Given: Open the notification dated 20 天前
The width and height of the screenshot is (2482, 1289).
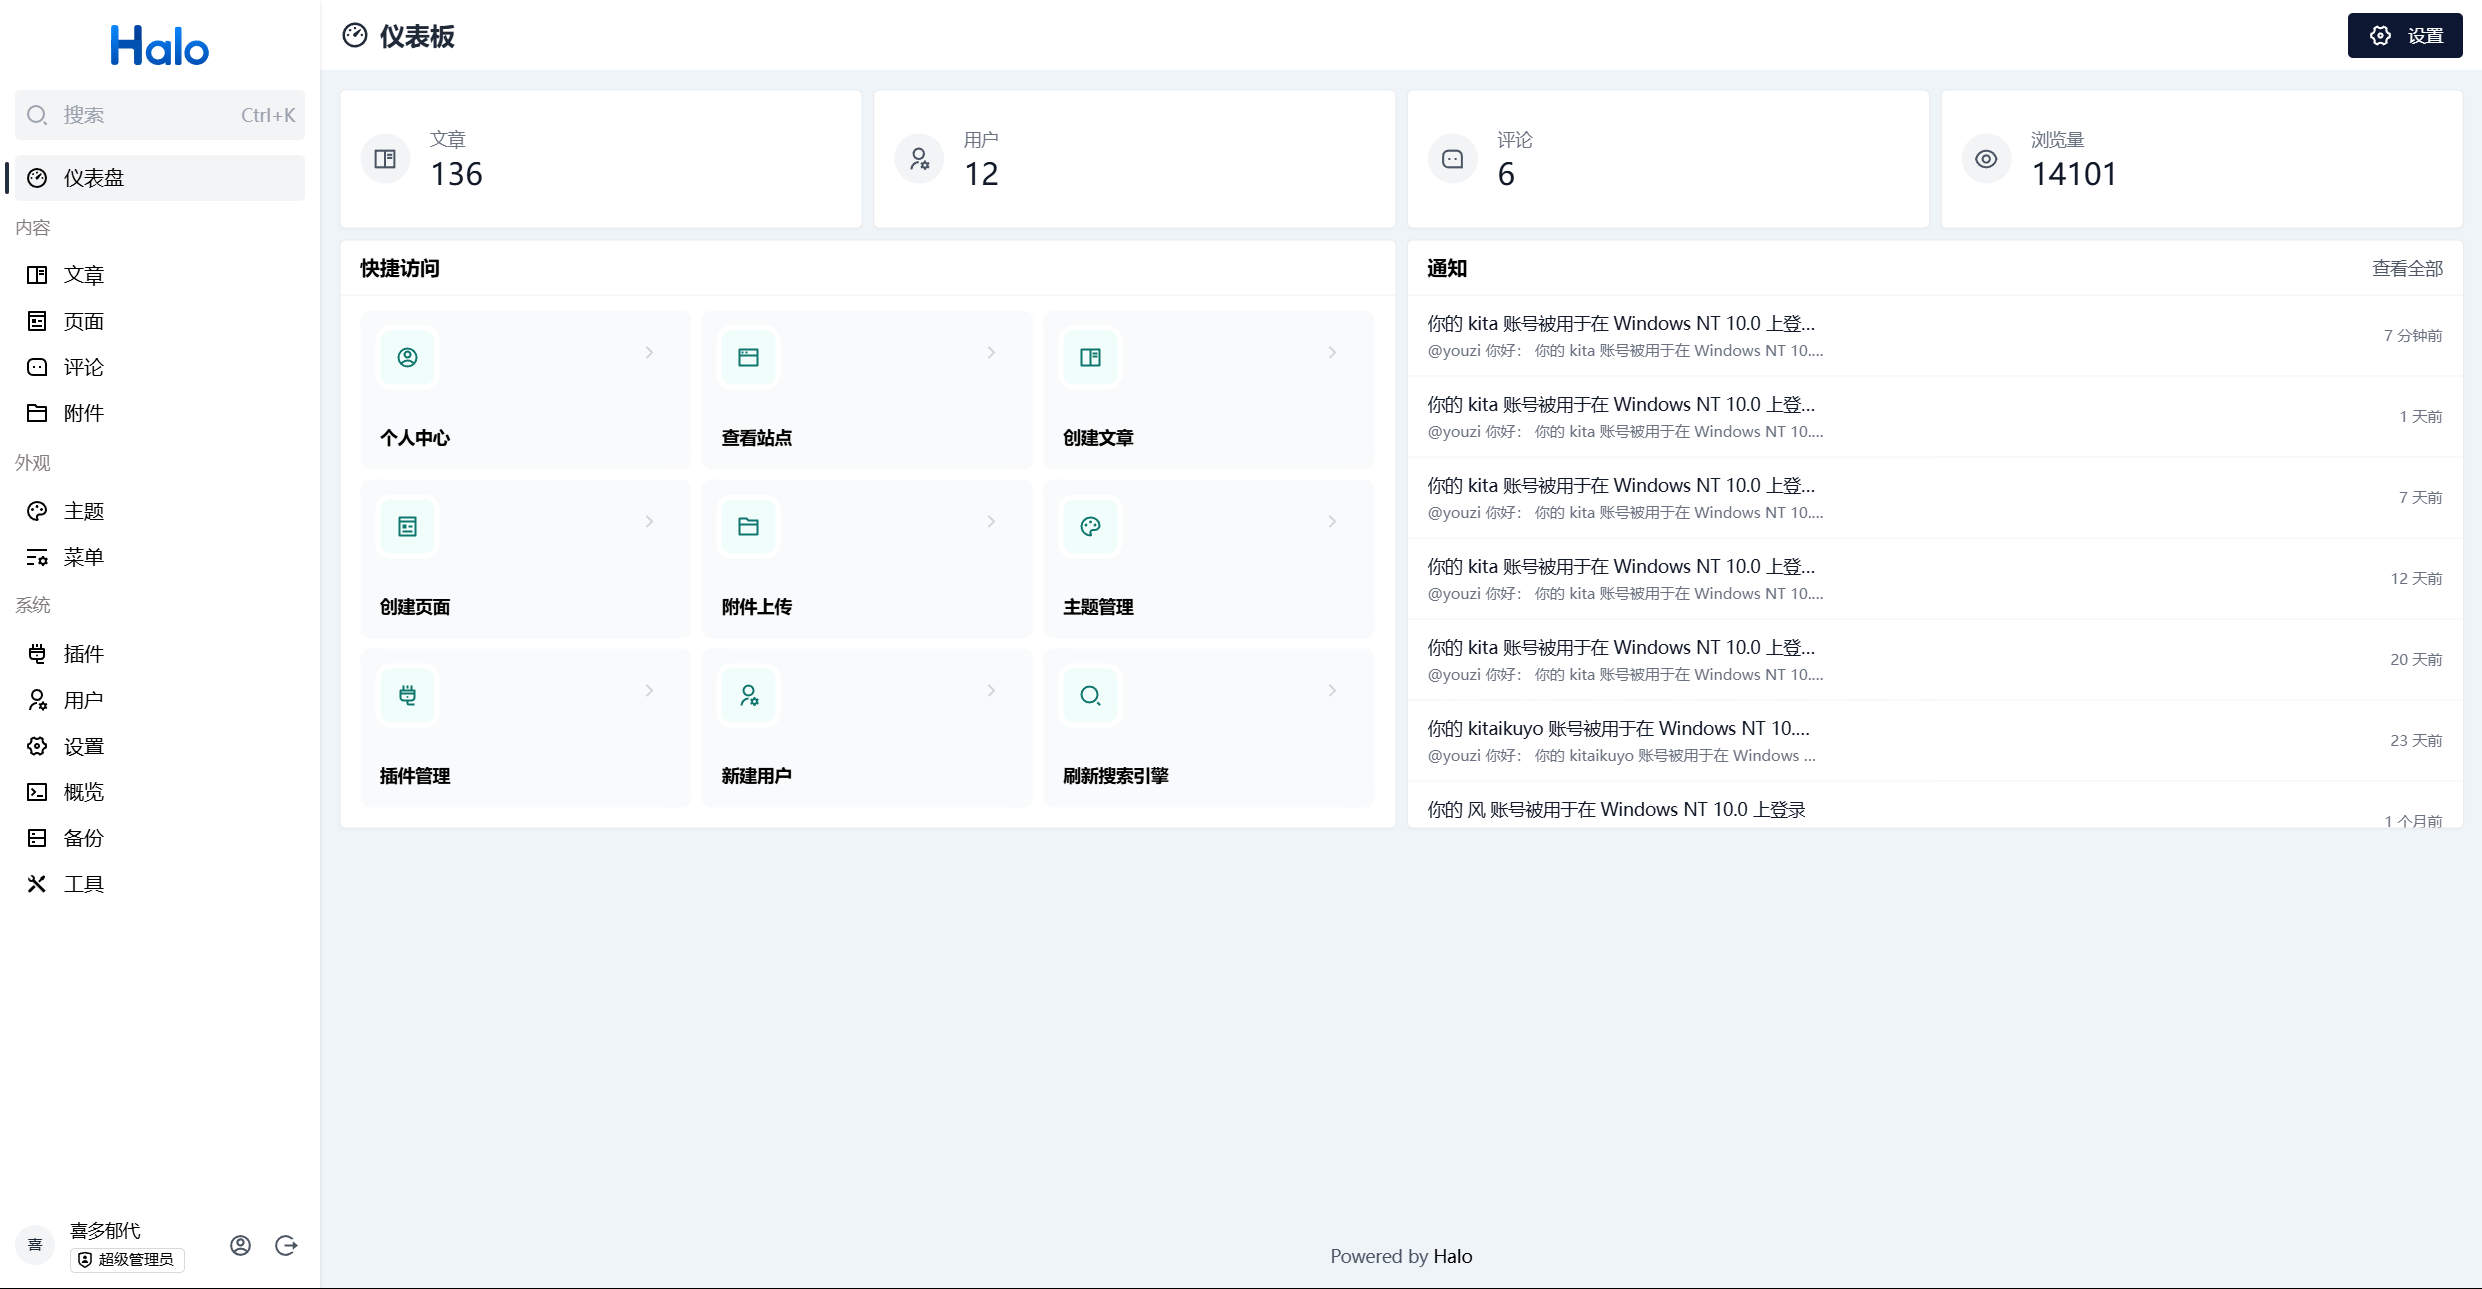Looking at the screenshot, I should coord(1935,660).
